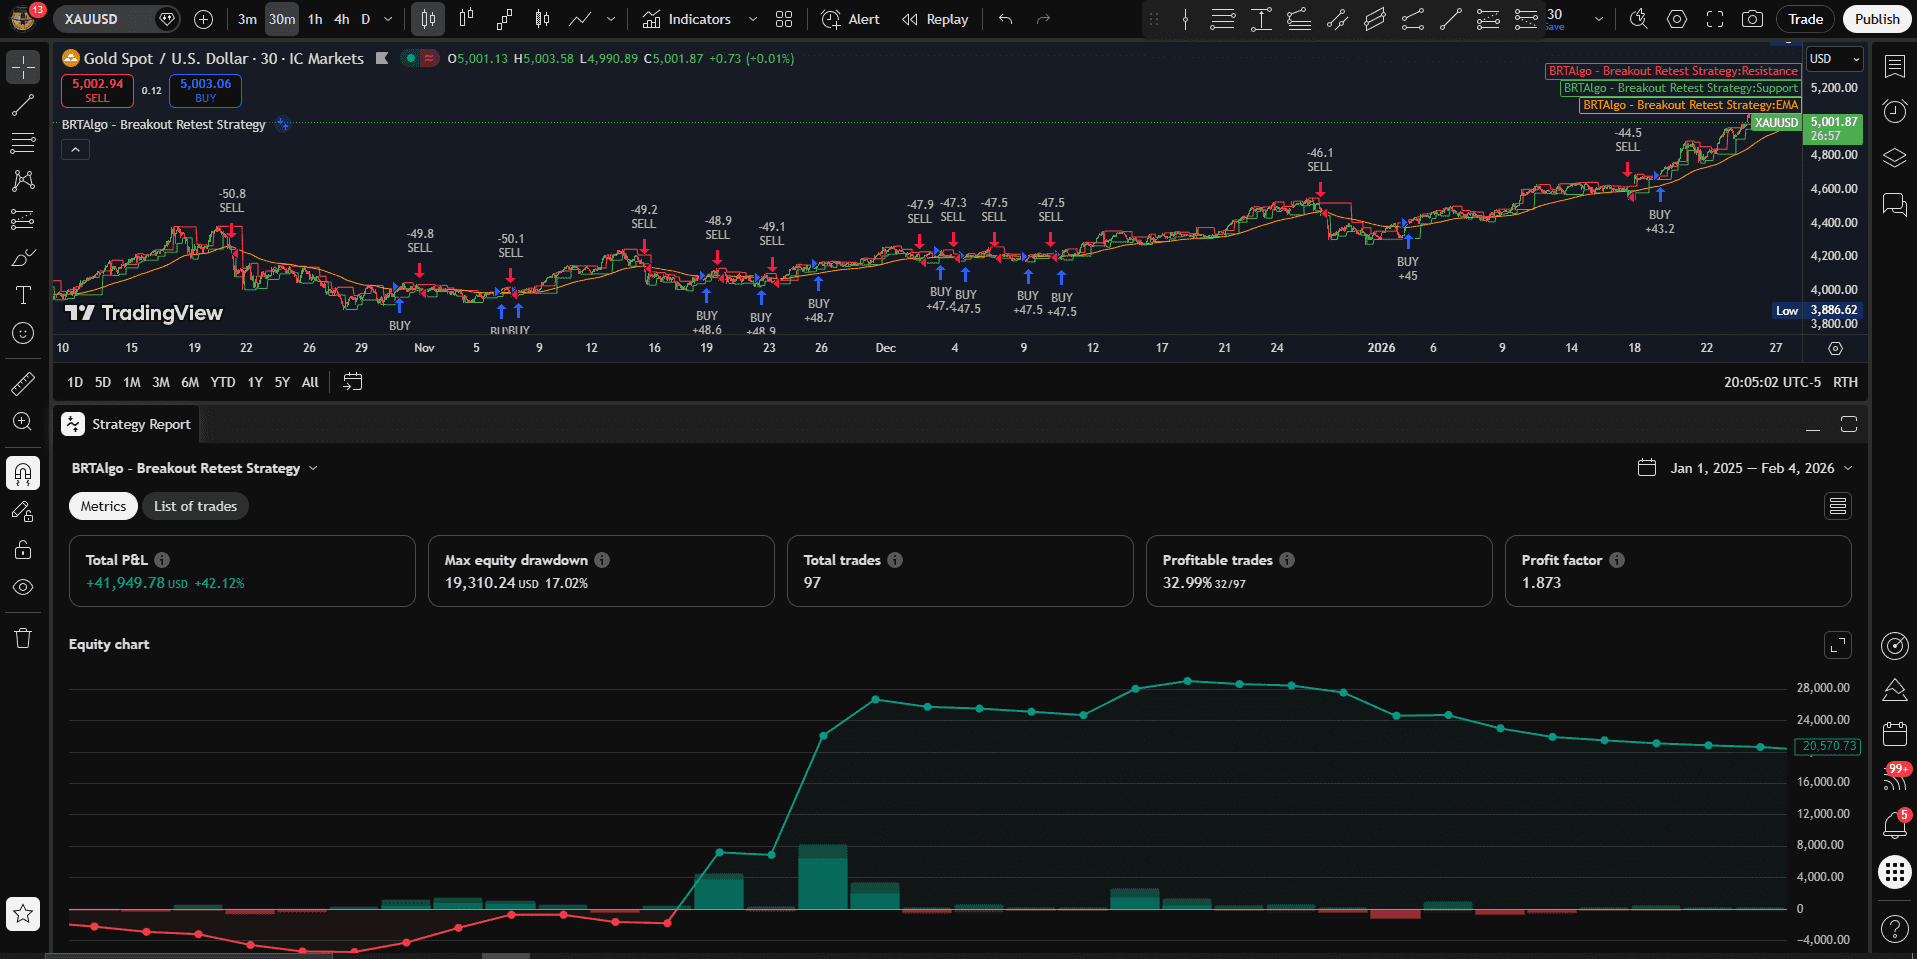Open indicator templates dropdown beside Indicators
Viewport: 1917px width, 959px height.
pos(753,19)
